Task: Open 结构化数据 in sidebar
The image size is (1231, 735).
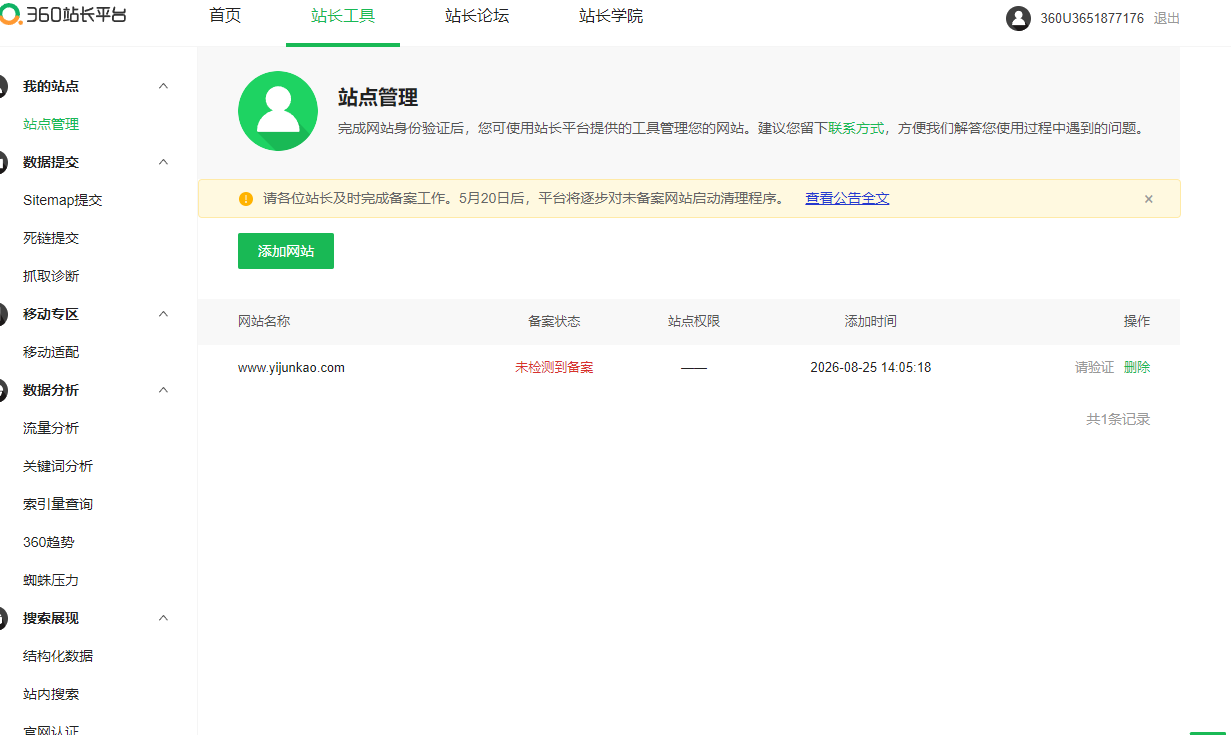Action: click(58, 656)
